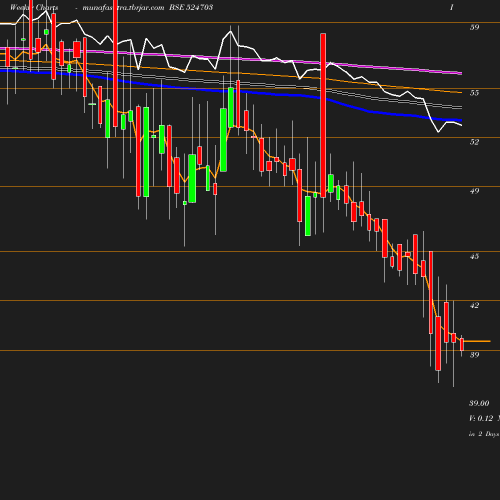Click the 42 price axis label
Image resolution: width=500 pixels, height=500 pixels.
point(474,305)
